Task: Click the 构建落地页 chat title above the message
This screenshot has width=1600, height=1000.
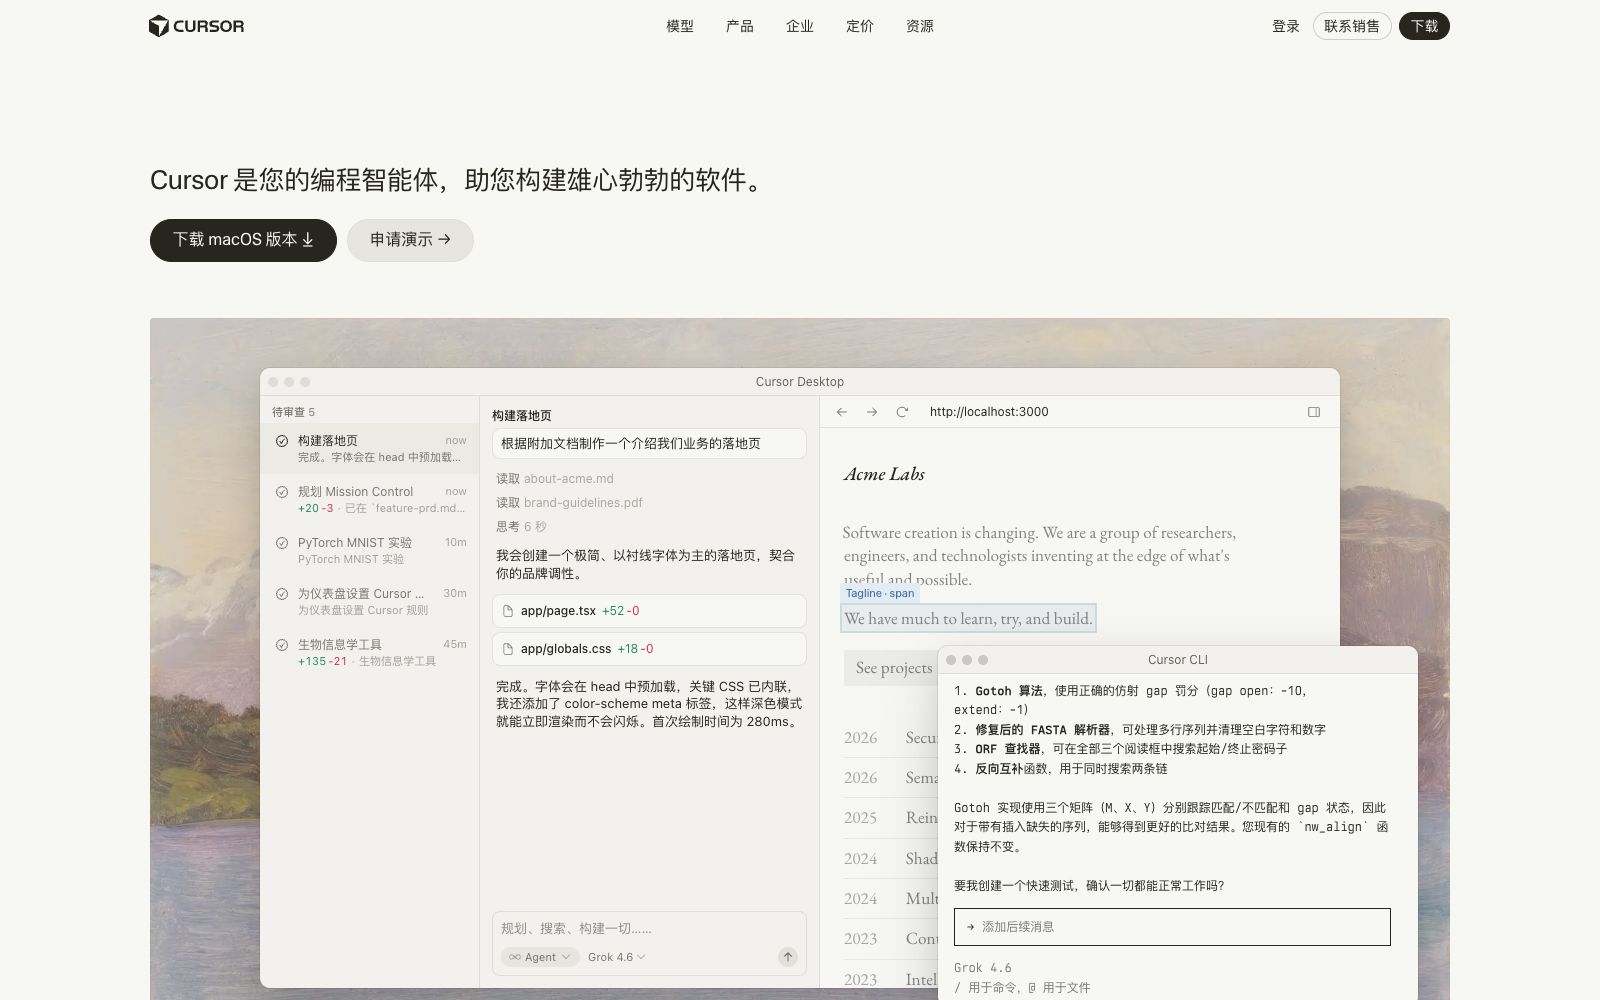Action: pyautogui.click(x=521, y=416)
